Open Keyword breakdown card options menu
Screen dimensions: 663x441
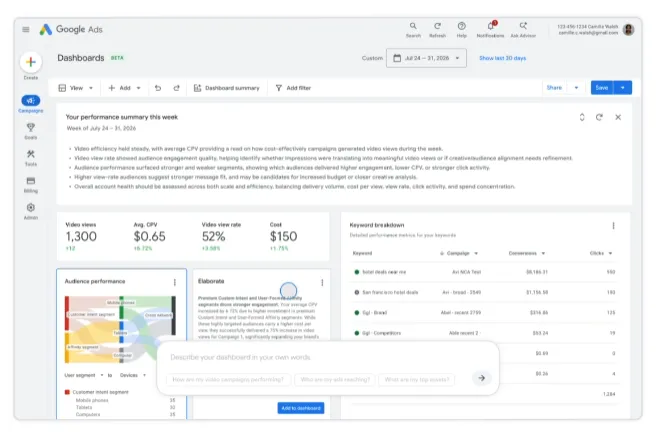613,226
